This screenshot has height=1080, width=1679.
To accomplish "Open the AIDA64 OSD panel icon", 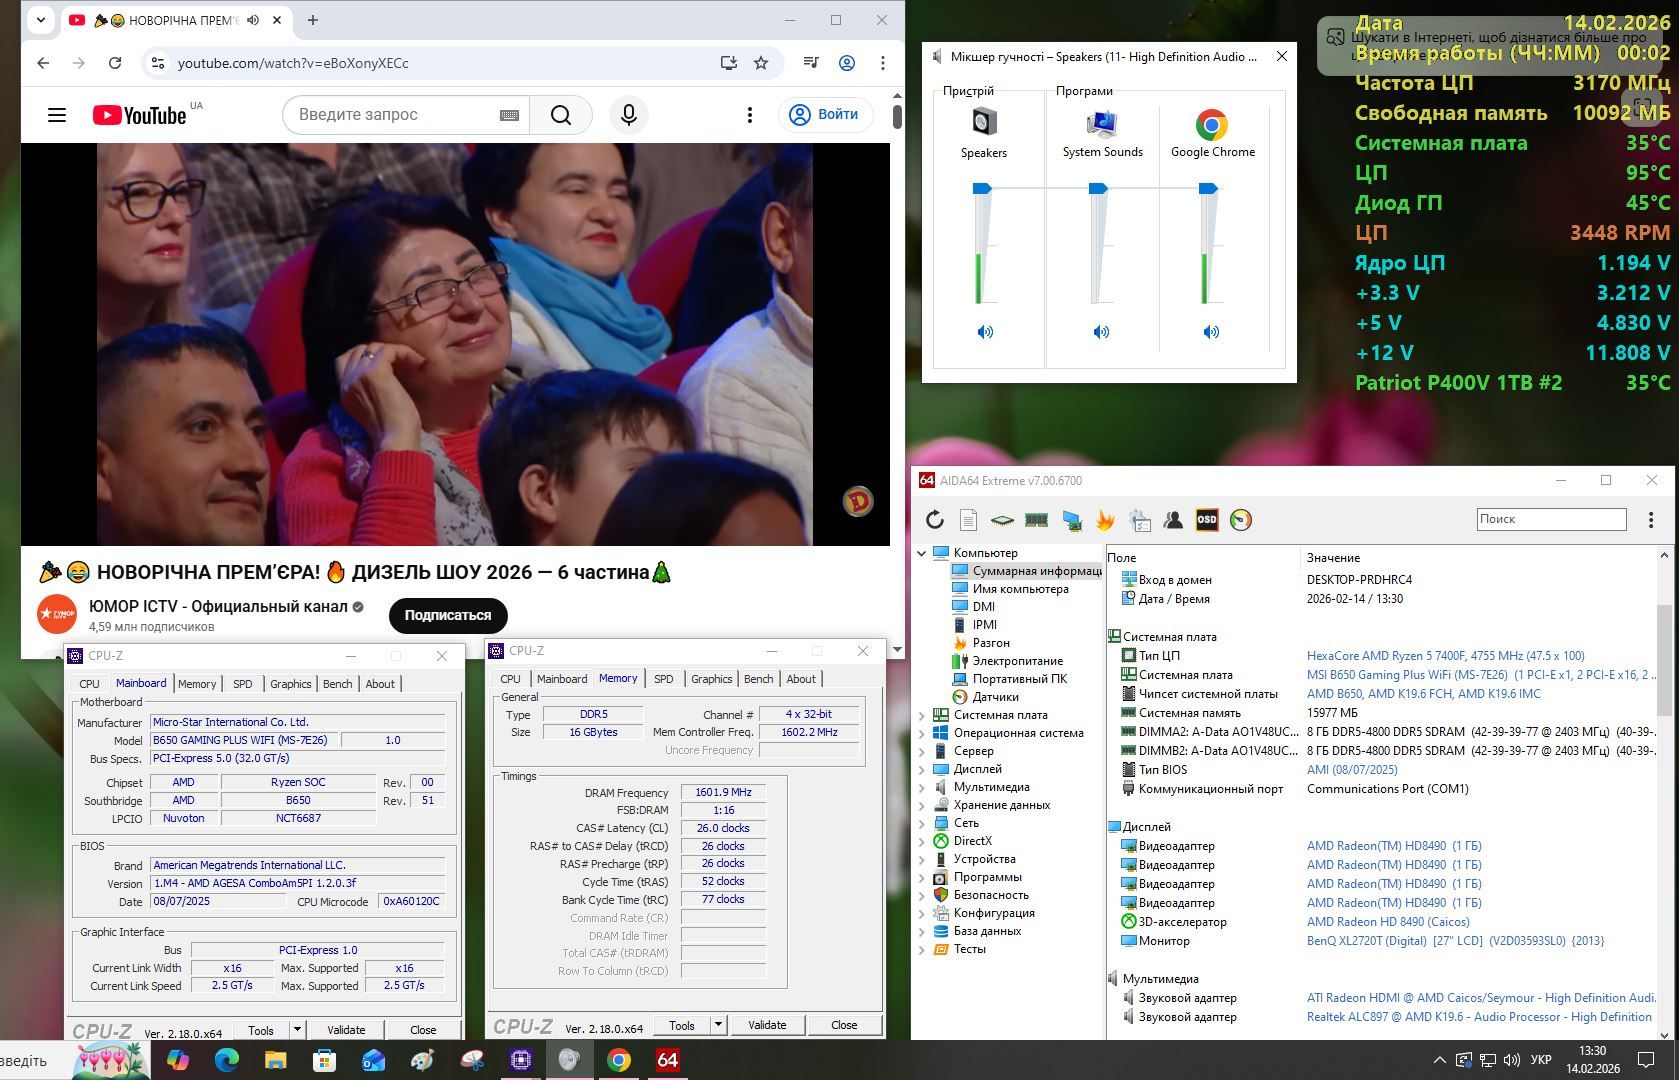I will (x=1207, y=520).
